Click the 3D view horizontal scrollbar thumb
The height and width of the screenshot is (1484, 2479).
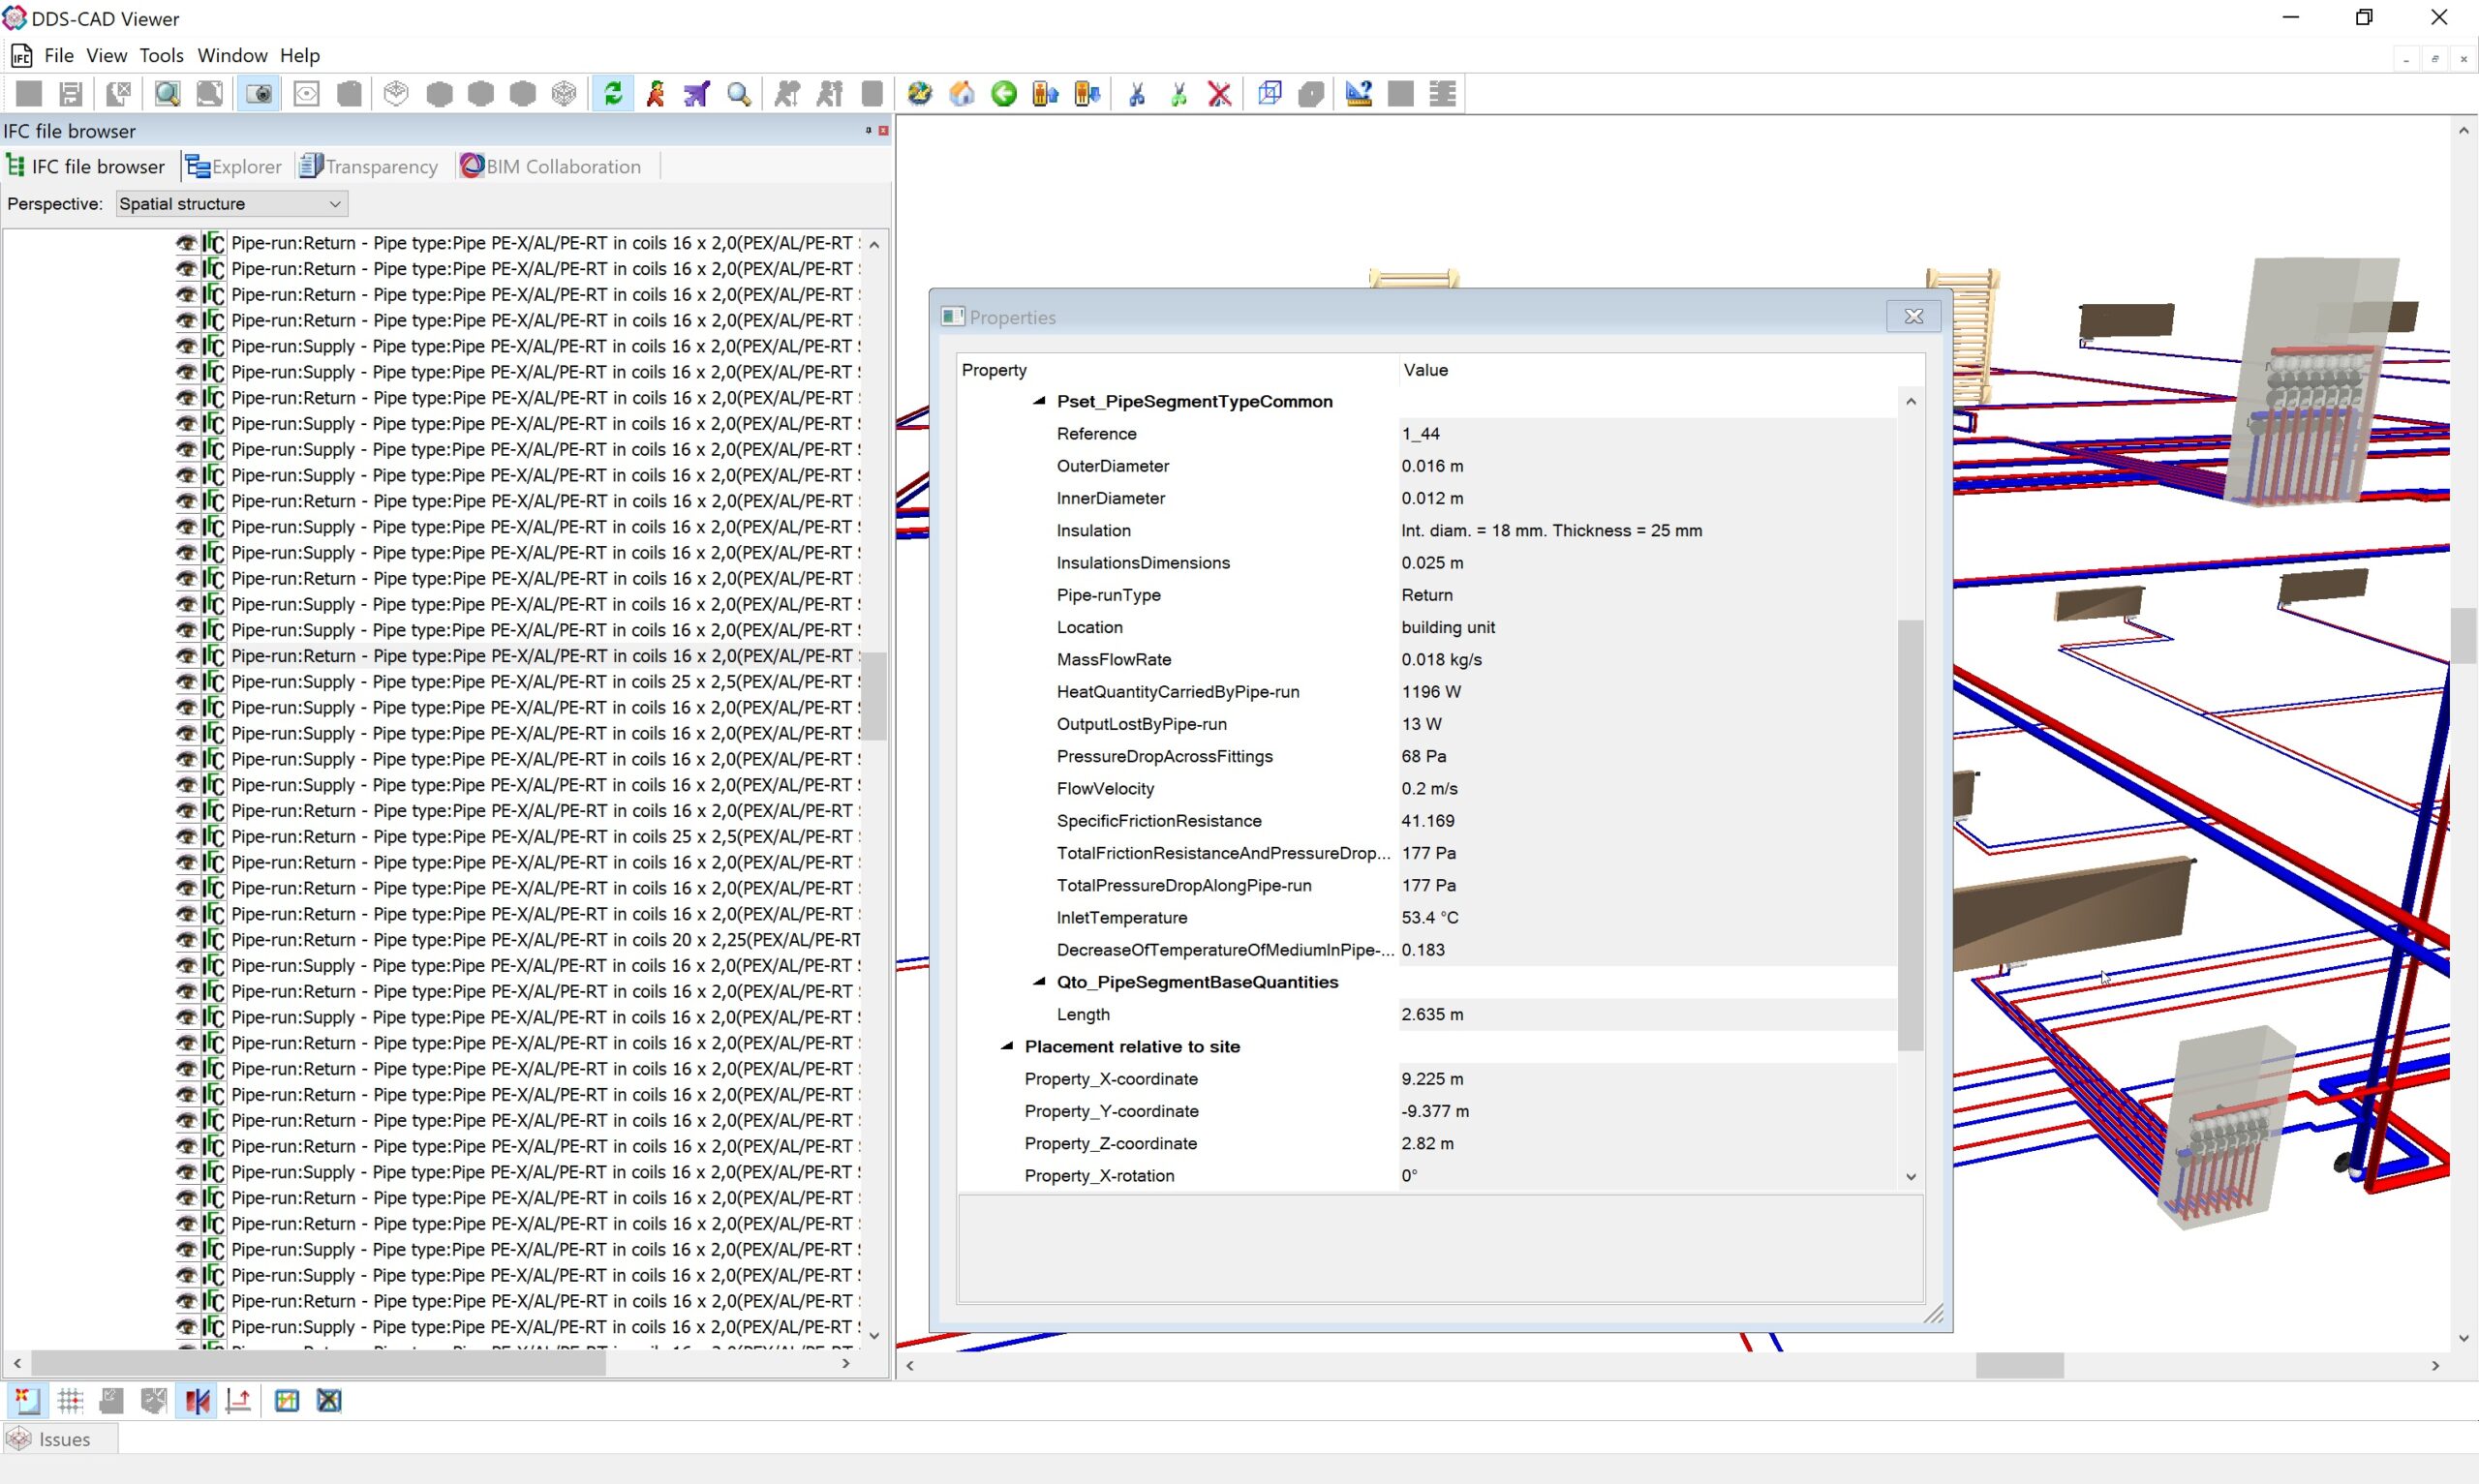tap(2019, 1365)
